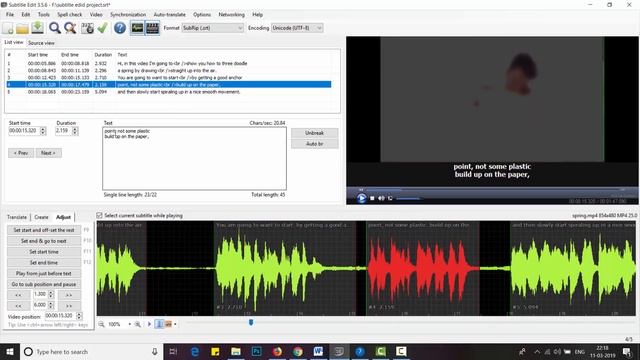Image resolution: width=640 pixels, height=360 pixels.
Task: Open the Encoding Unicode dropdown
Action: pyautogui.click(x=297, y=28)
